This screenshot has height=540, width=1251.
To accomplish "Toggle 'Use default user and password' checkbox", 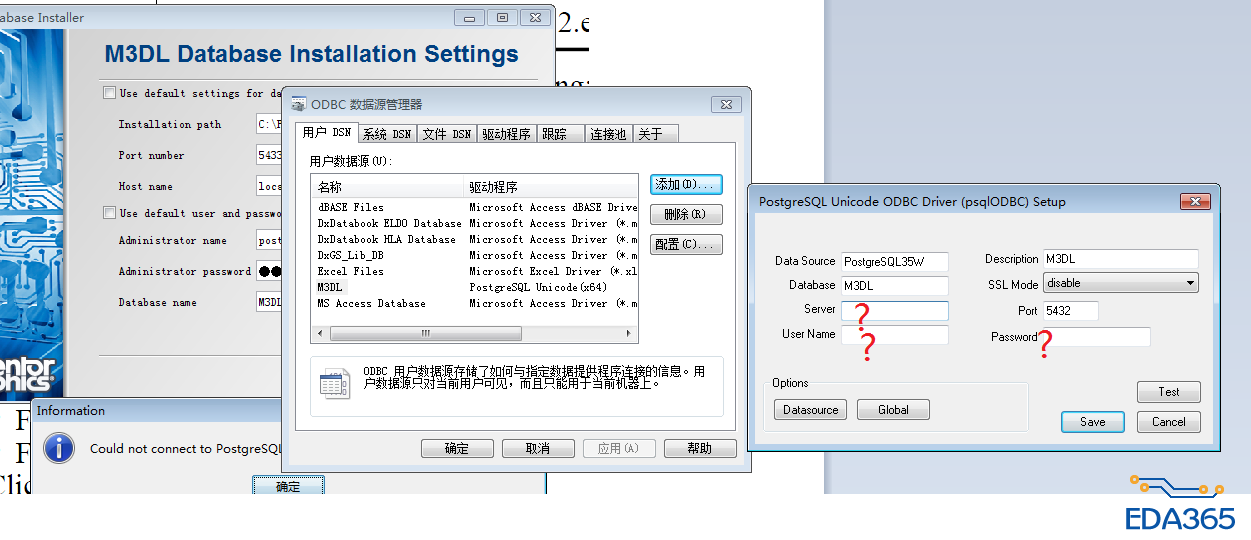I will tap(109, 213).
